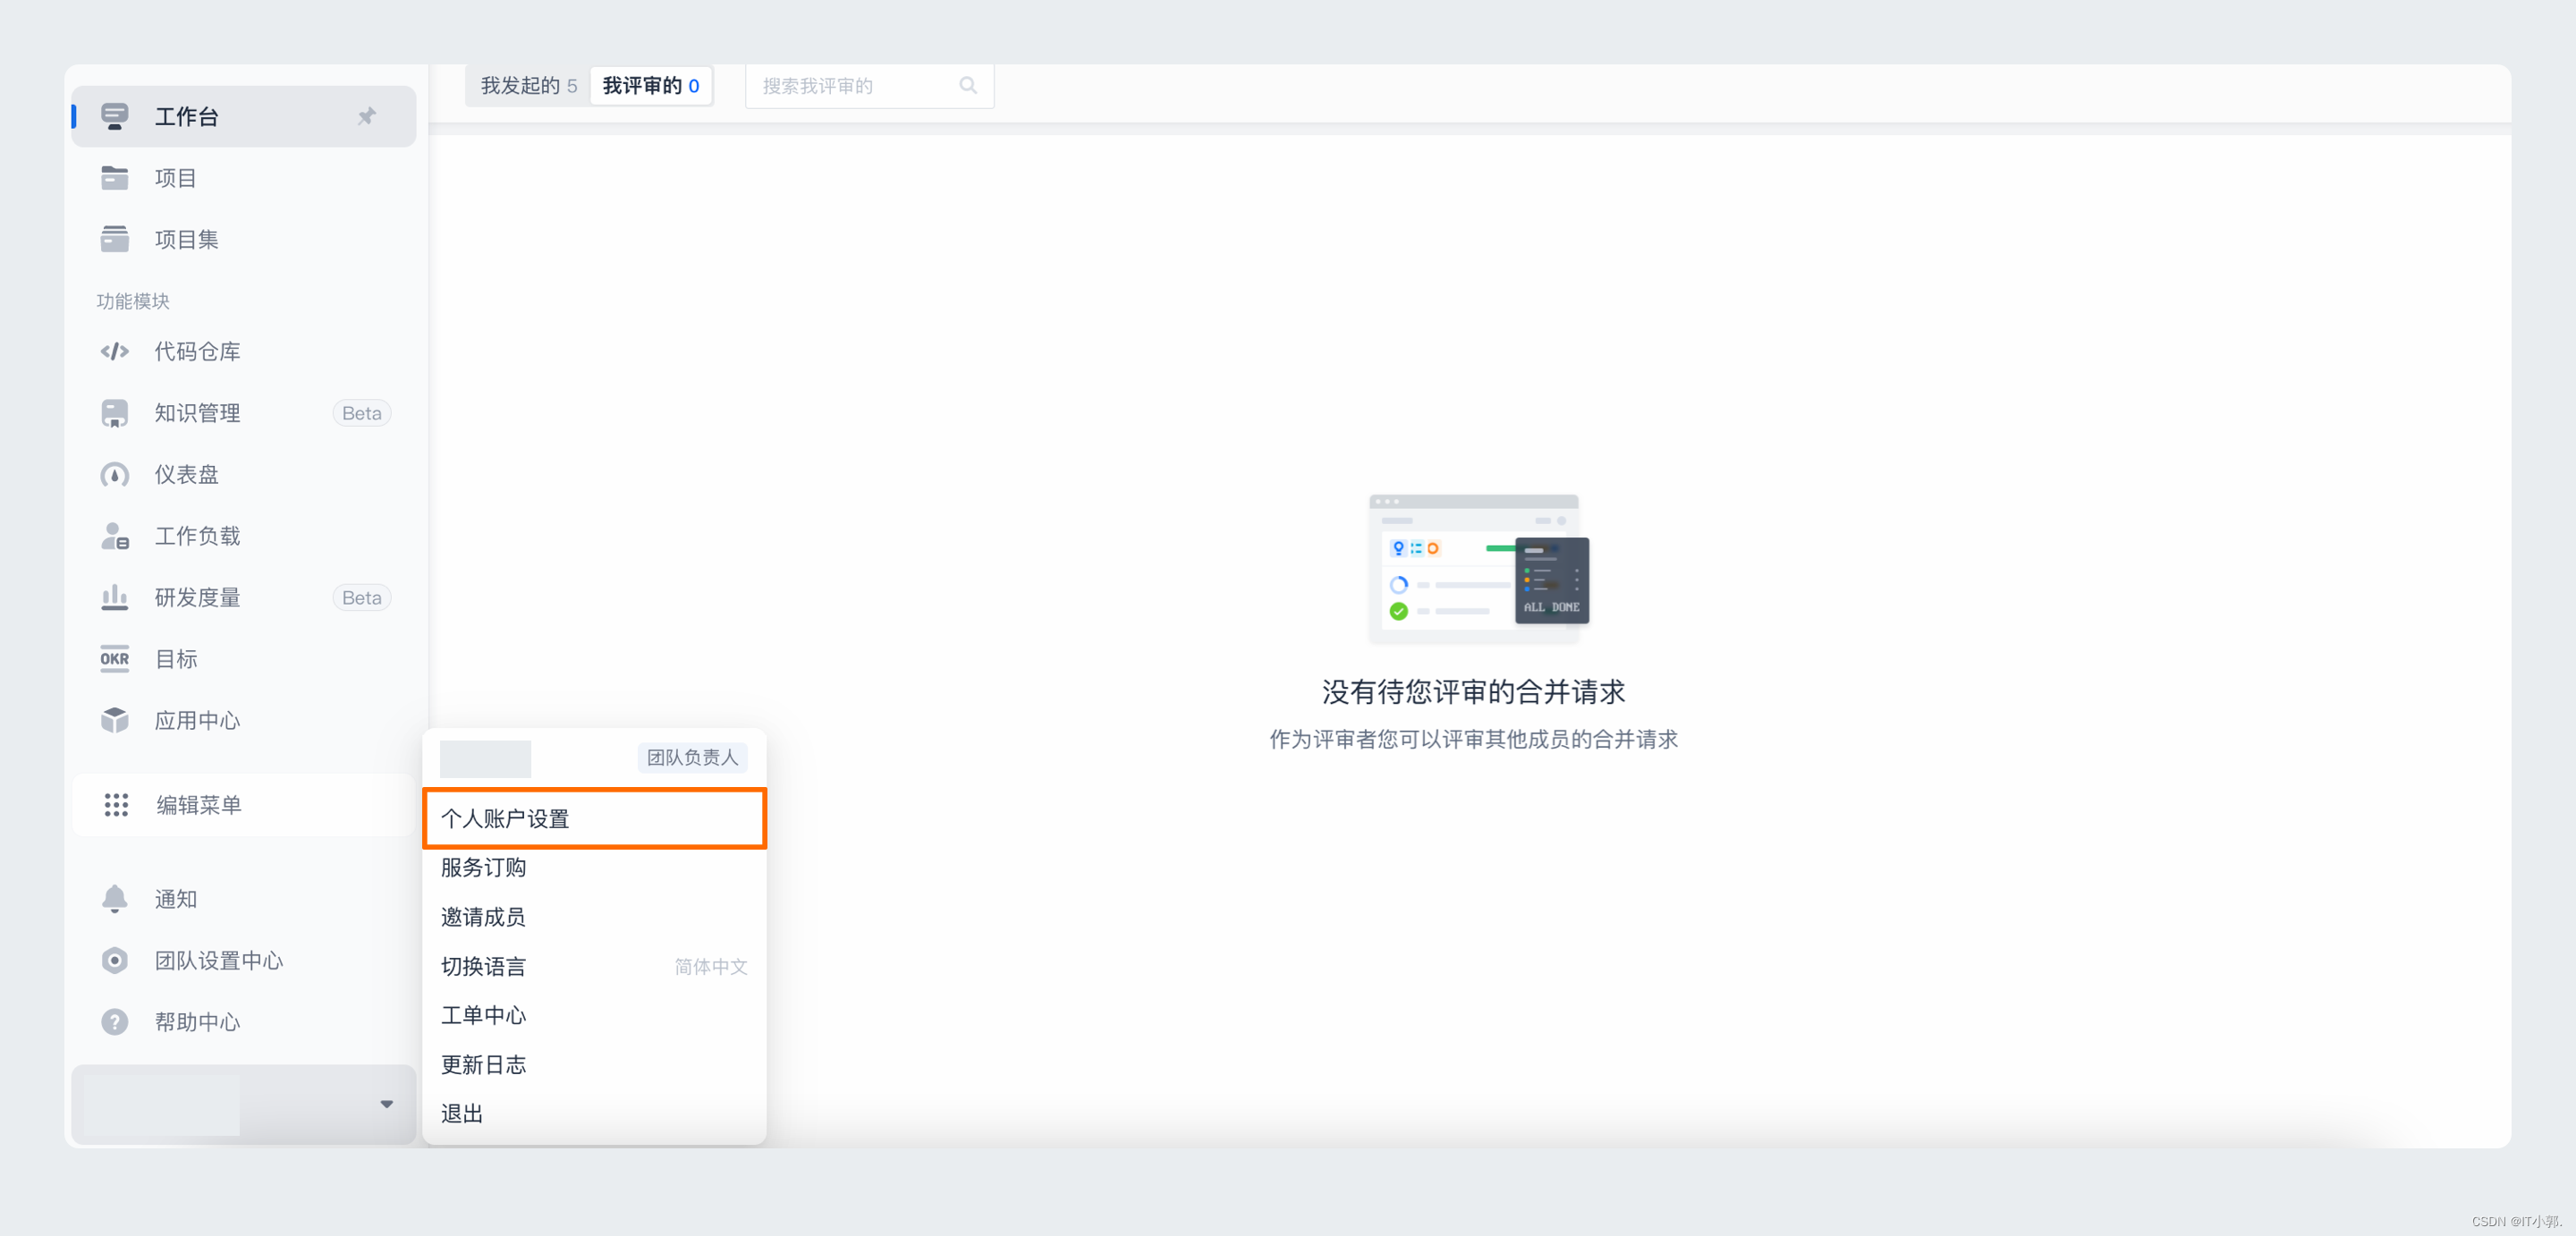Viewport: 2576px width, 1236px height.
Task: Select 退出 to log out
Action: pos(463,1113)
